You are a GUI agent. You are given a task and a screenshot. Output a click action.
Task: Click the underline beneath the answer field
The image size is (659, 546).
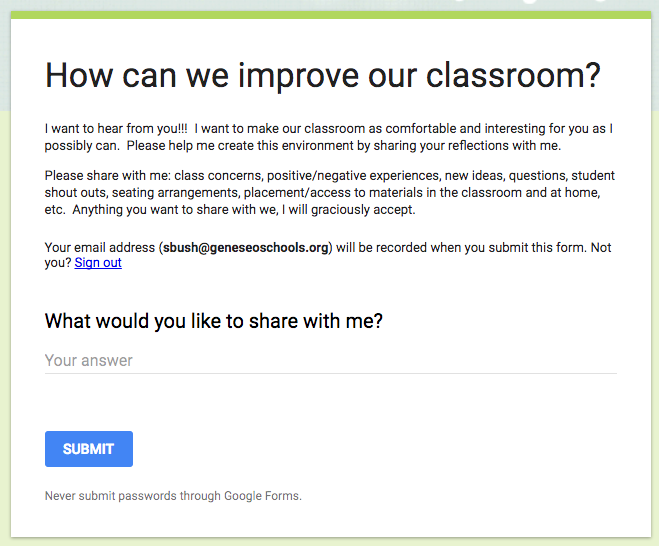330,374
